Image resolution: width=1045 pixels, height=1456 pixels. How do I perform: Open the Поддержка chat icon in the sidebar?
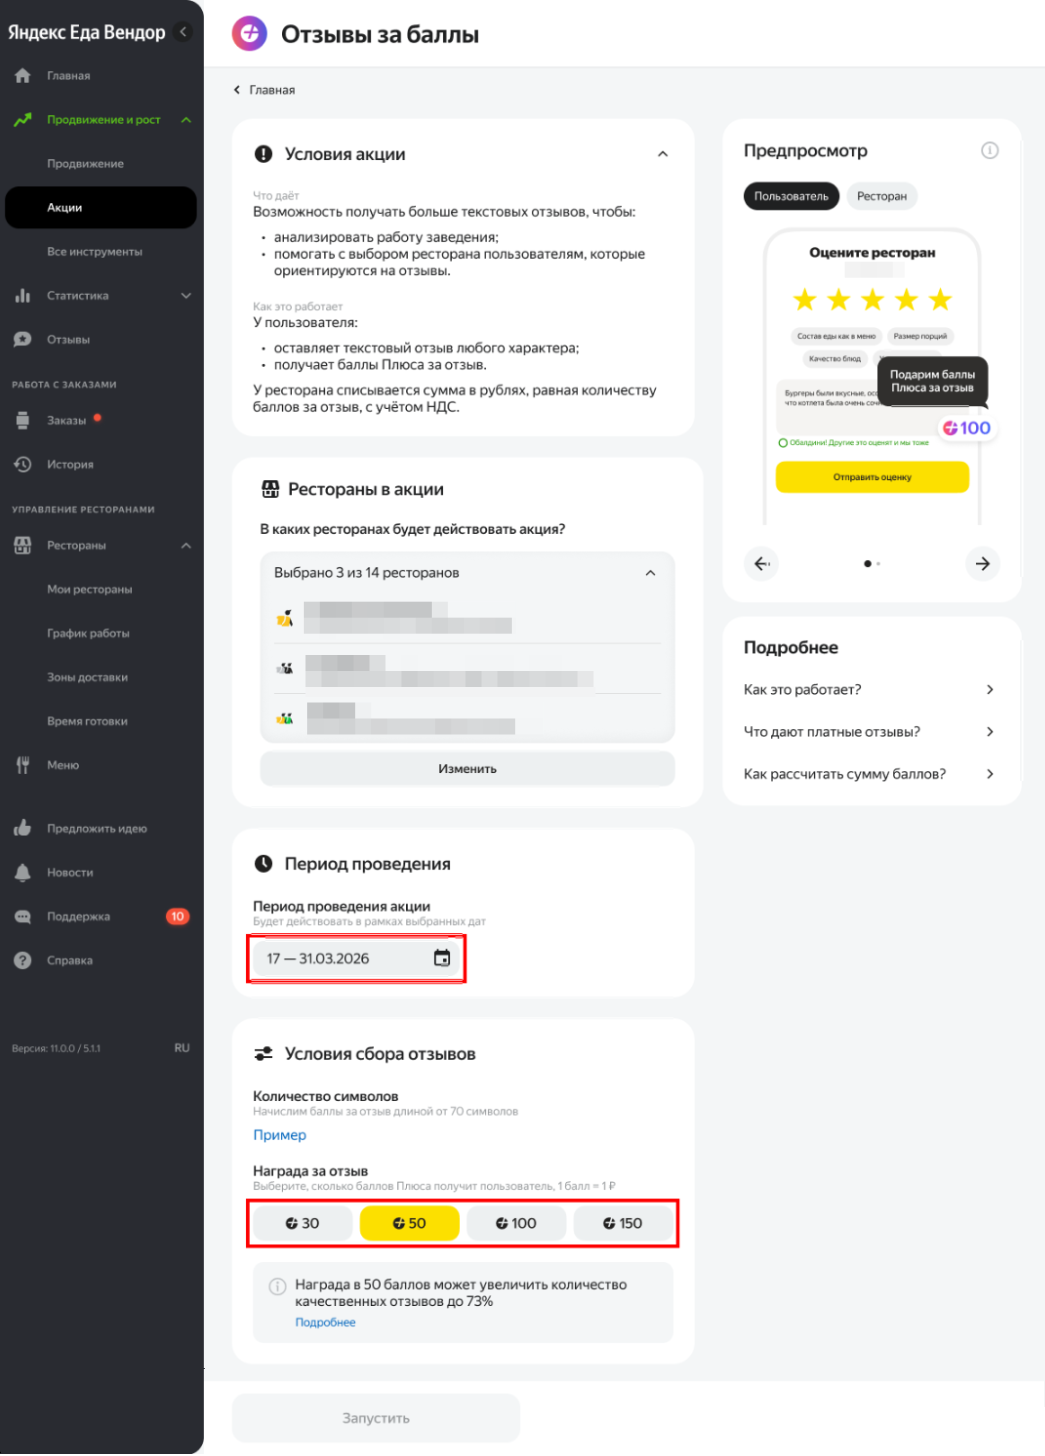tap(23, 917)
